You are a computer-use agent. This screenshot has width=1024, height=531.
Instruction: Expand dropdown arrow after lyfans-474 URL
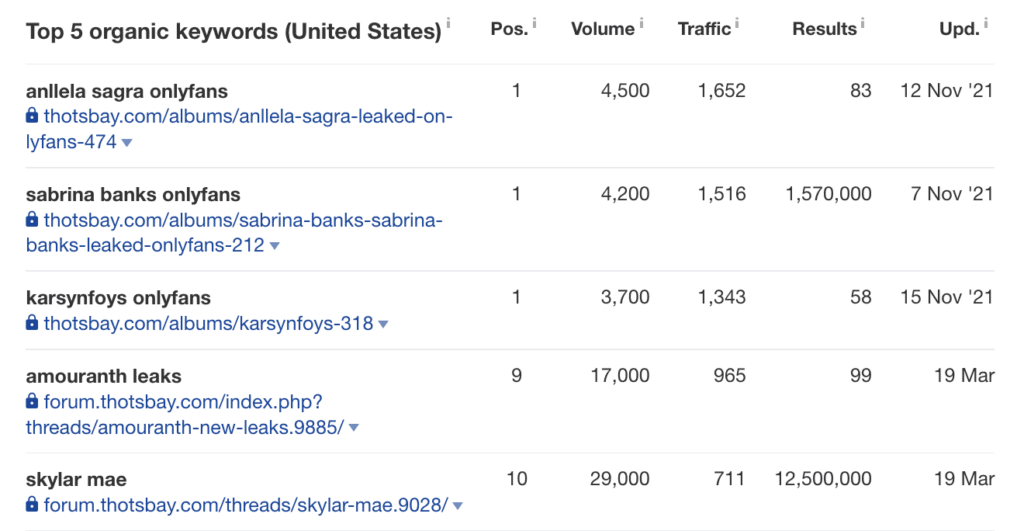coord(127,143)
